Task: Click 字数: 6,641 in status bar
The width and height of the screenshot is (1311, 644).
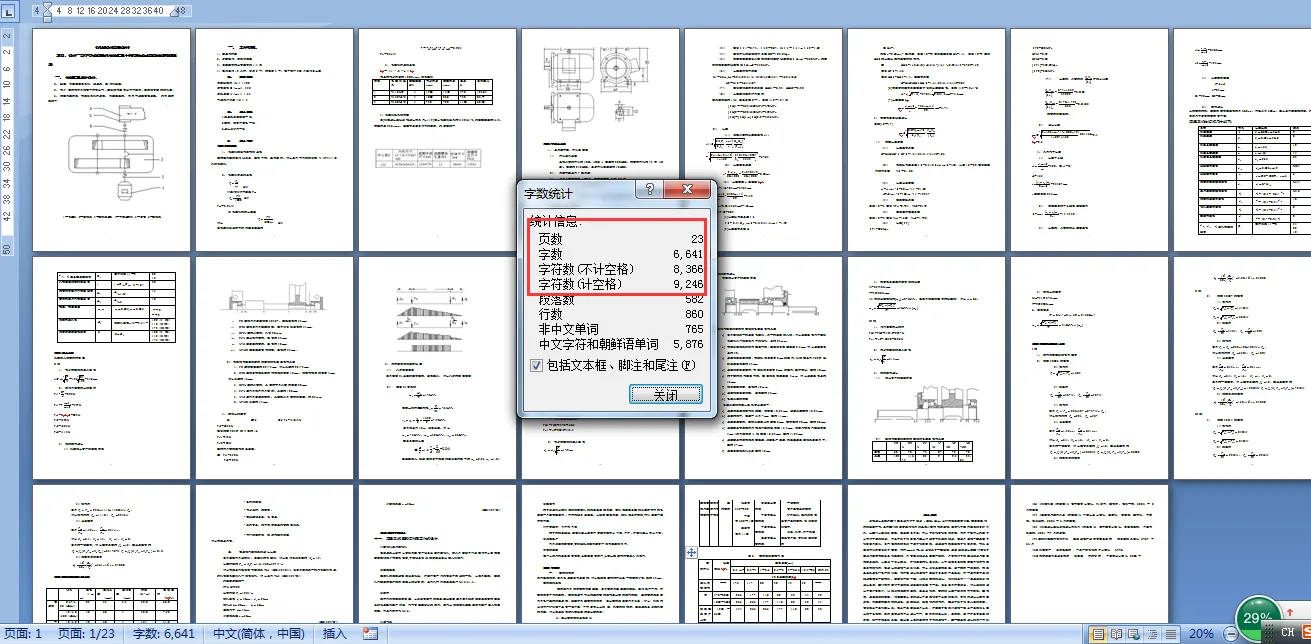Action: [164, 634]
